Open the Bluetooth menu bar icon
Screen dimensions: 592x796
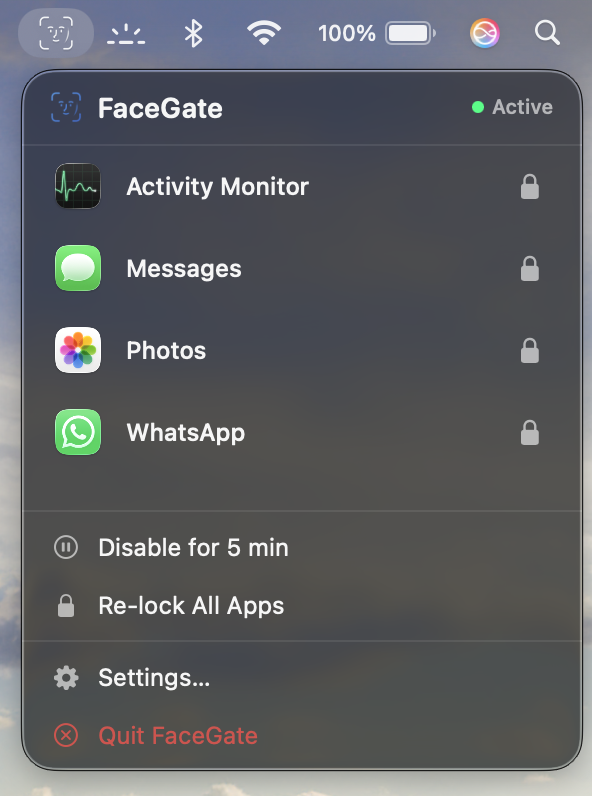[193, 34]
